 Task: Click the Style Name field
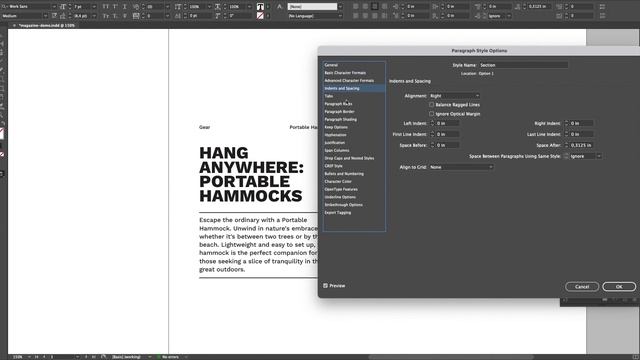[523, 65]
